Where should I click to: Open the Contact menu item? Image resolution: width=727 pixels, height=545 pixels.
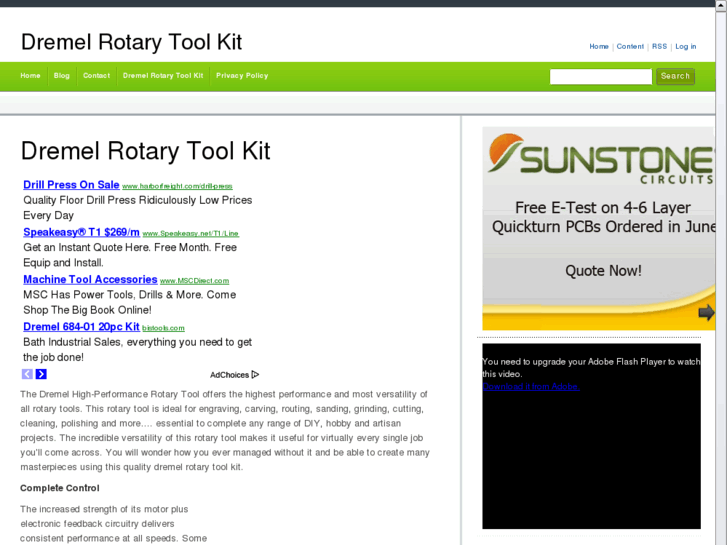(x=96, y=76)
